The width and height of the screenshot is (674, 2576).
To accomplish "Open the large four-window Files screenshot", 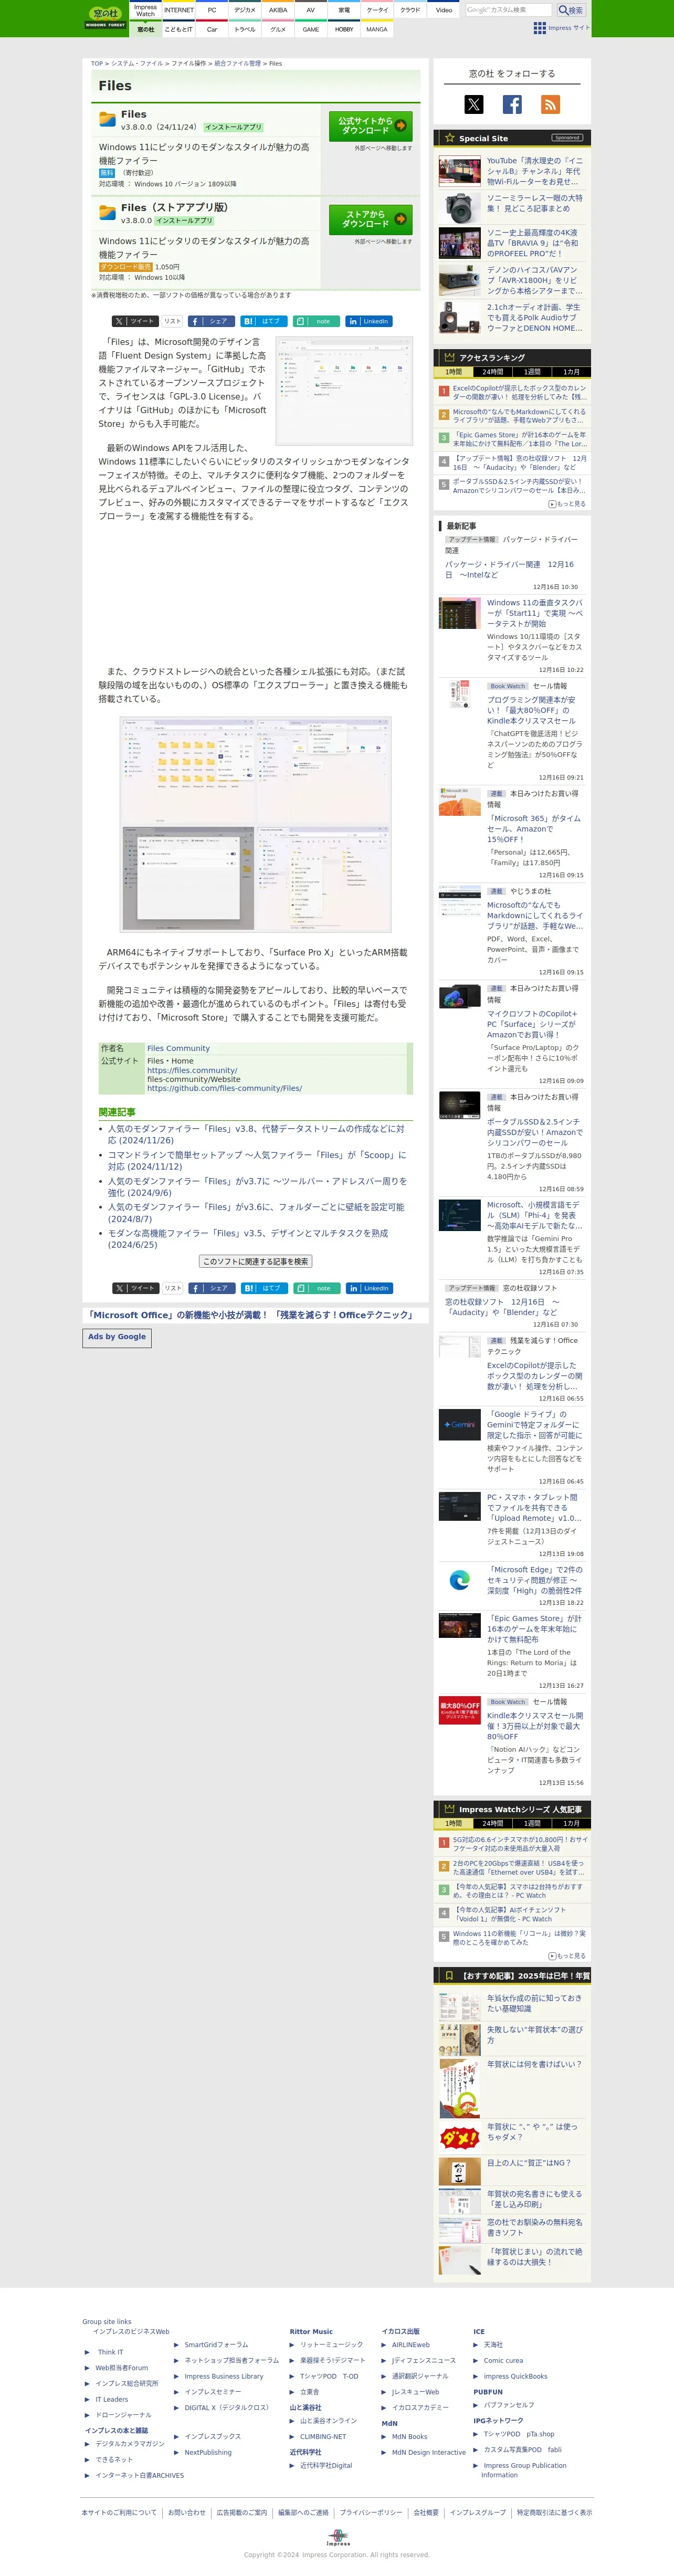I will pyautogui.click(x=256, y=824).
